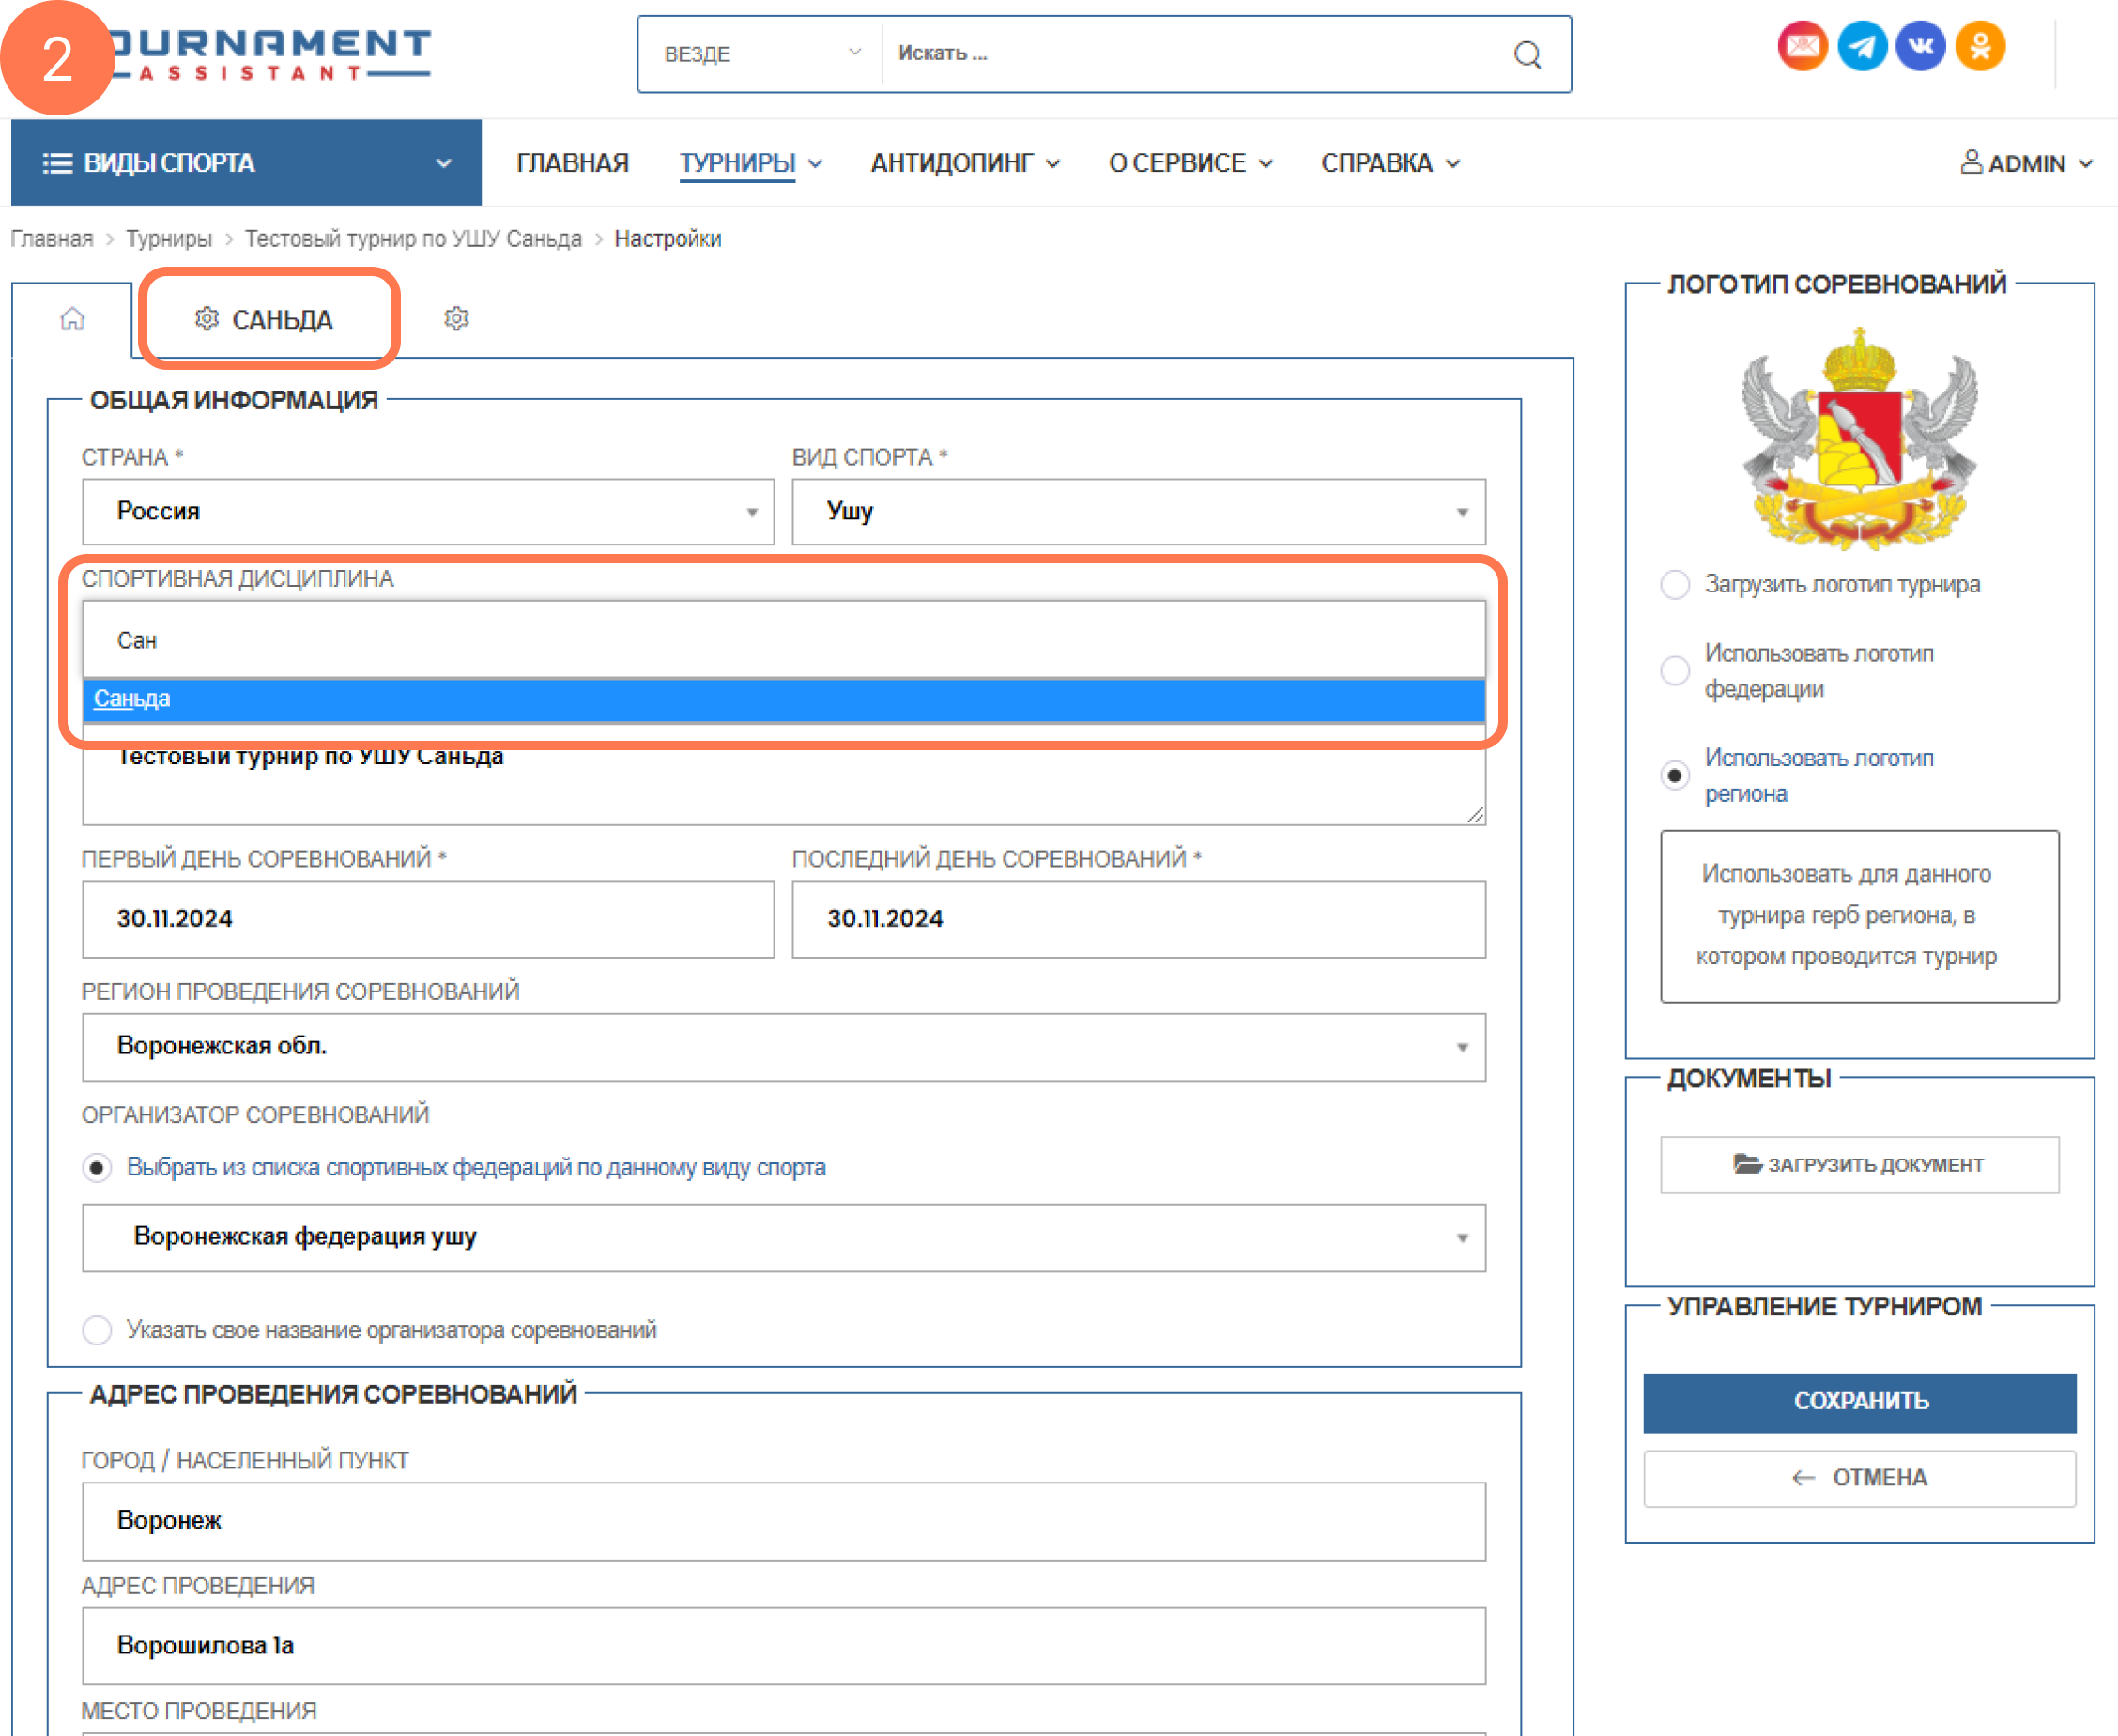This screenshot has height=1736, width=2118.
Task: Open Тестовый турнир по УШУ Саньда breadcrumb
Action: (413, 239)
